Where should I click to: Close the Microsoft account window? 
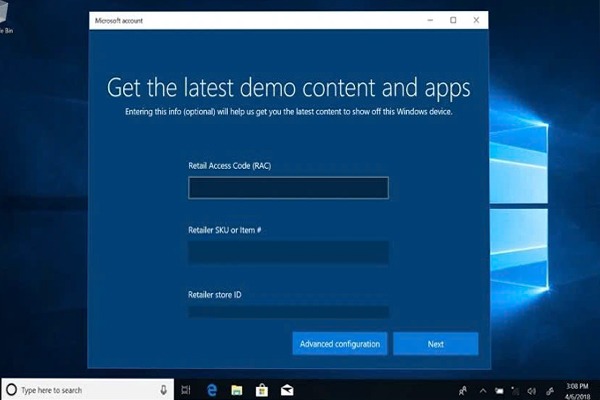tap(476, 20)
